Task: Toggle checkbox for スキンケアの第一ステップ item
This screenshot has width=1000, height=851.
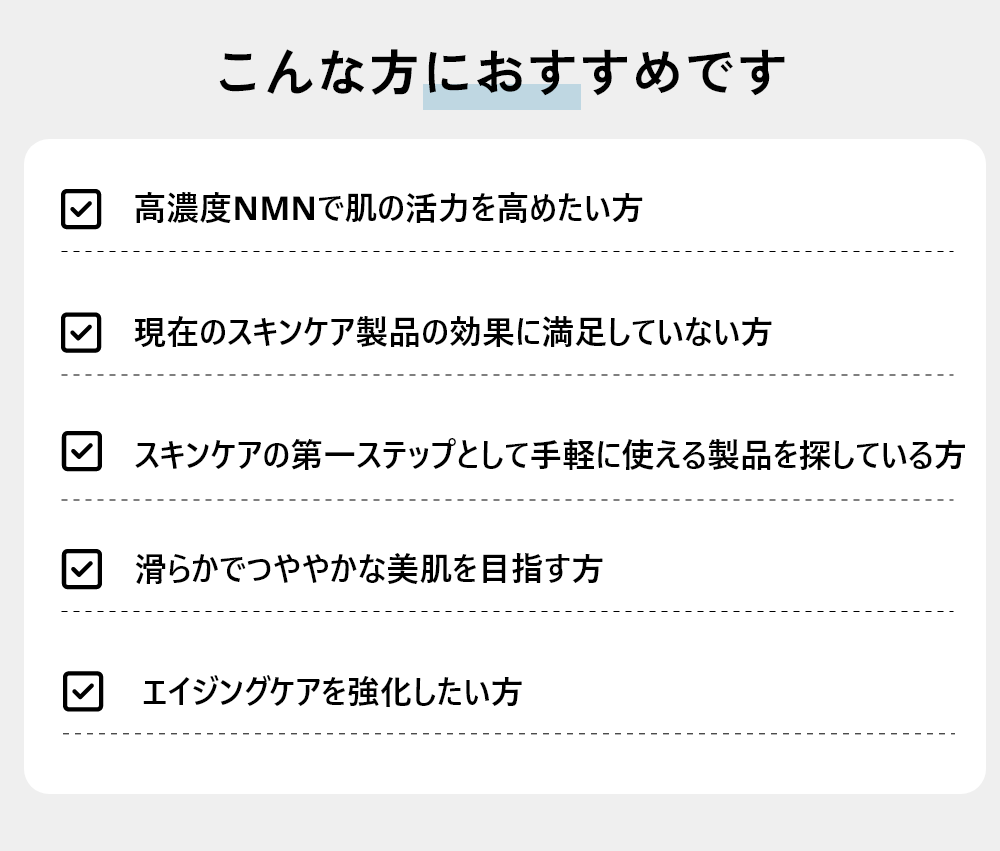Action: tap(81, 451)
